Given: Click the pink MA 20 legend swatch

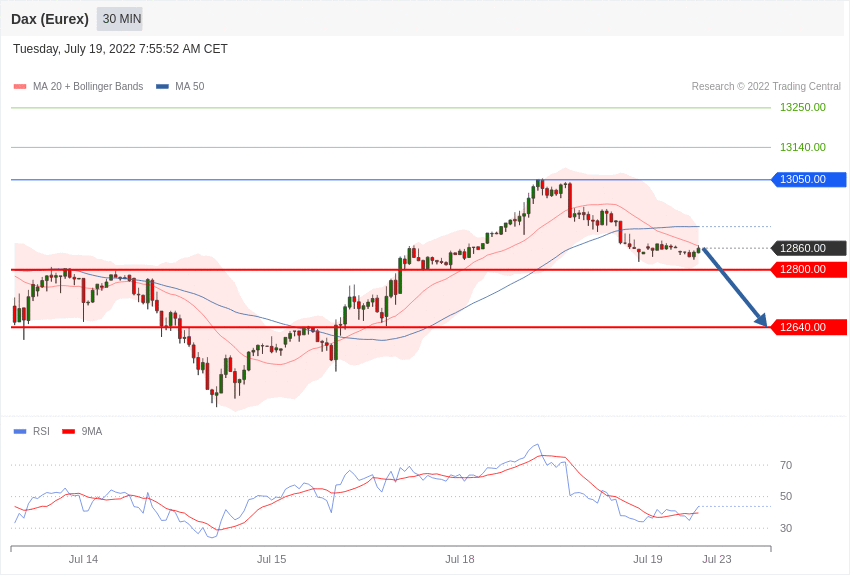Looking at the screenshot, I should point(20,87).
